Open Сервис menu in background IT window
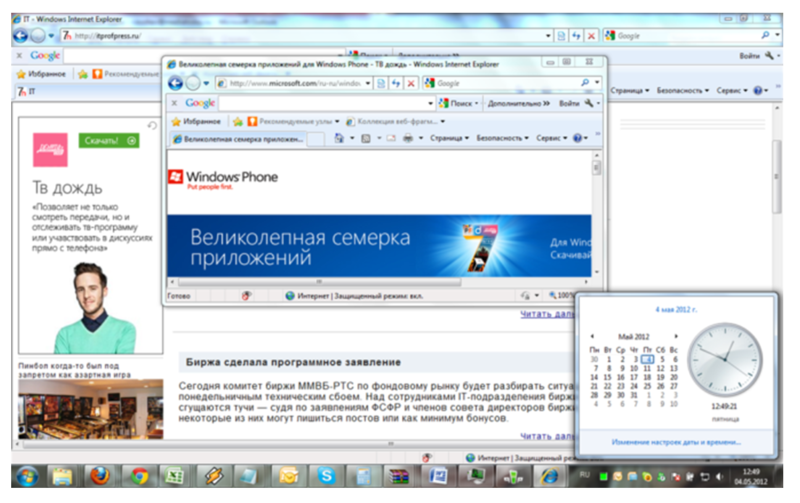The width and height of the screenshot is (800, 503). [x=732, y=90]
